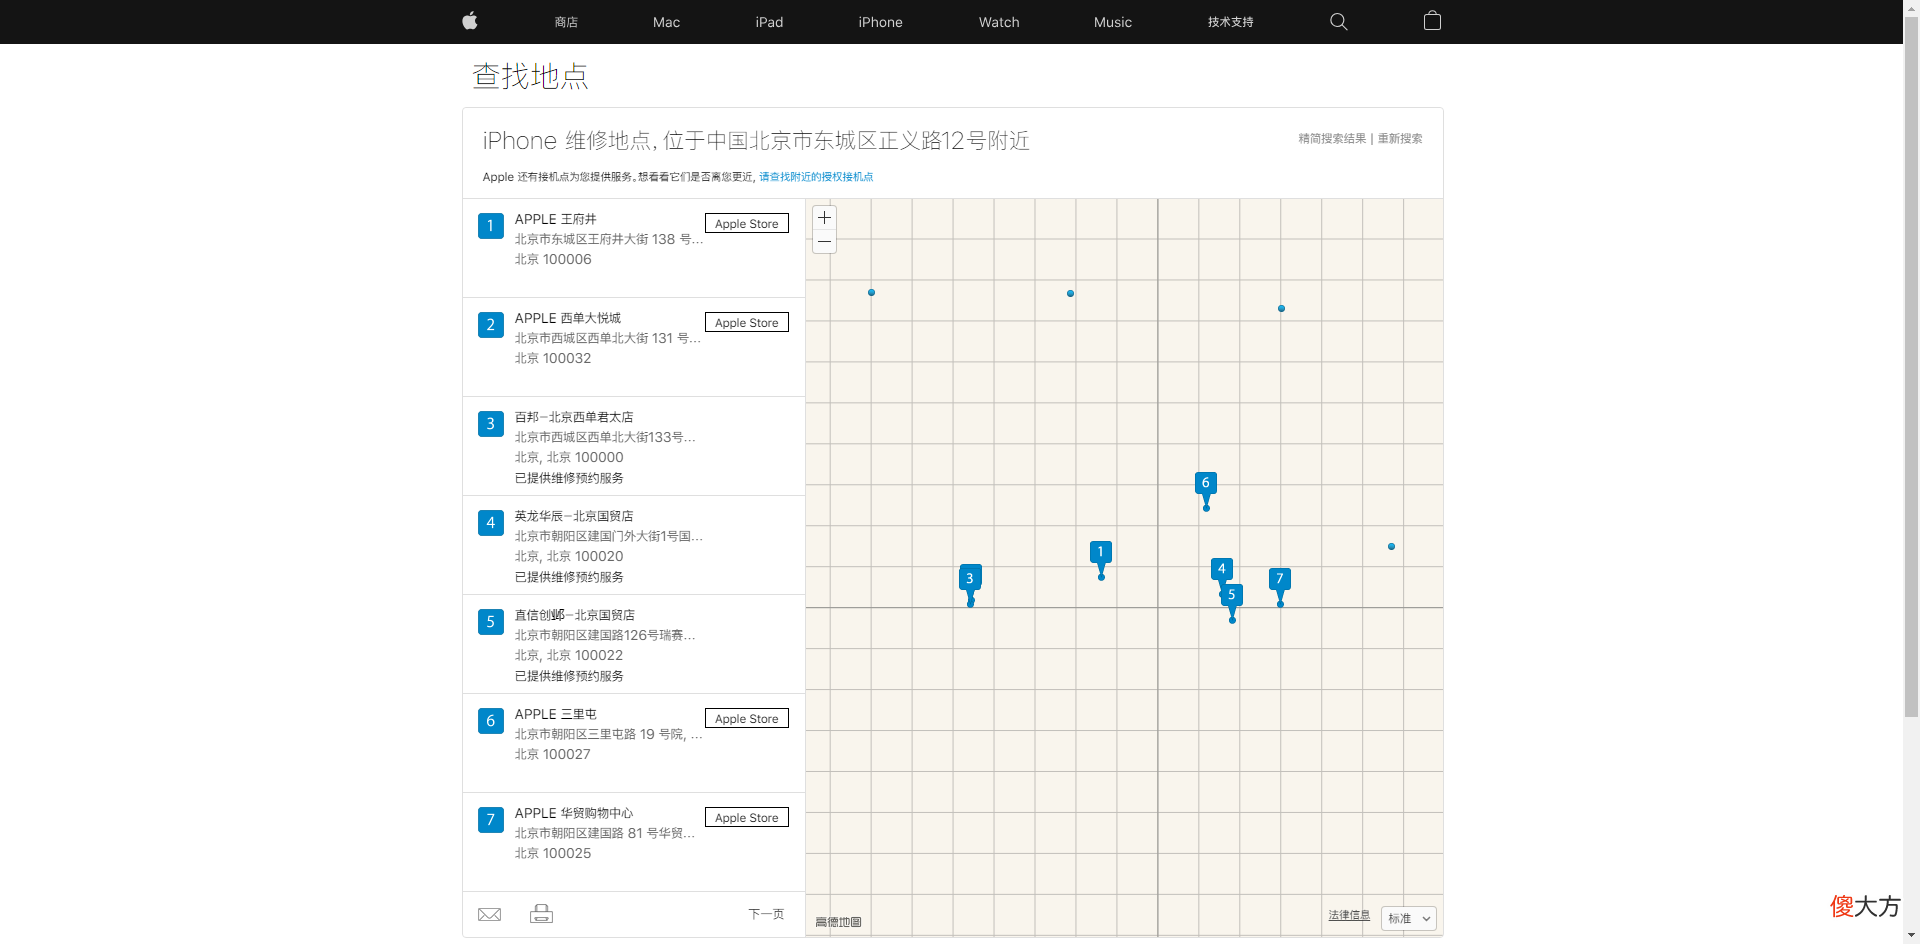Click the number 1 badge for APPLE 王府井
Viewport: 1920px width, 944px height.
491,226
